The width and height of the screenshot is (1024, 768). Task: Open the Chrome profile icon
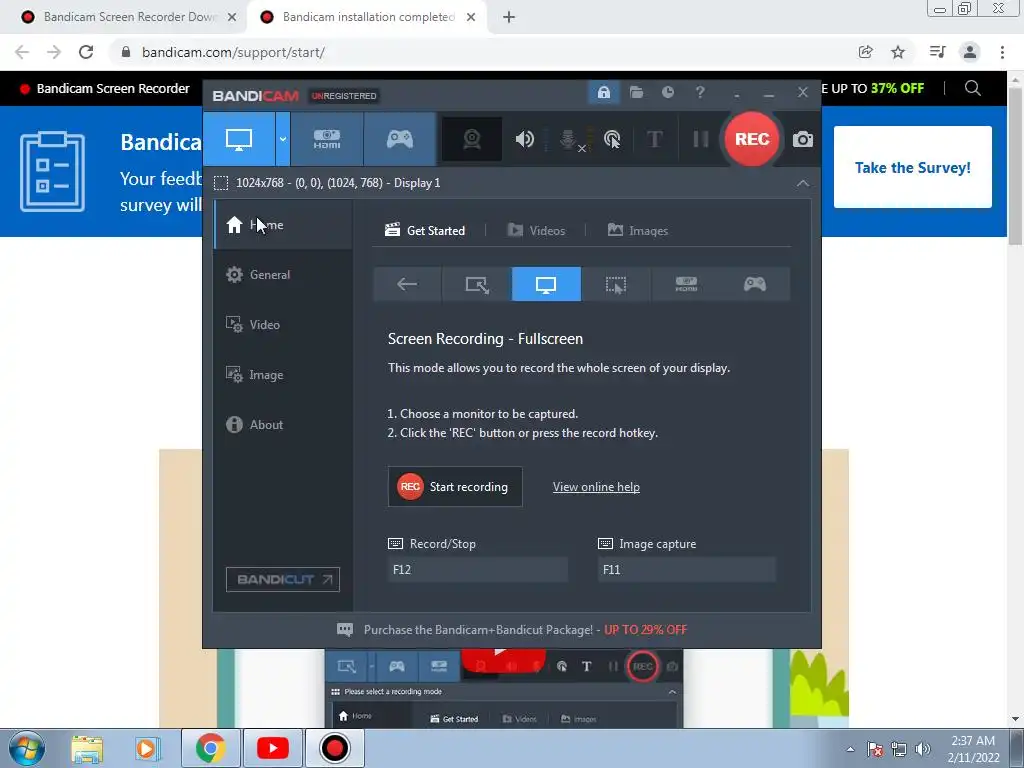[970, 52]
